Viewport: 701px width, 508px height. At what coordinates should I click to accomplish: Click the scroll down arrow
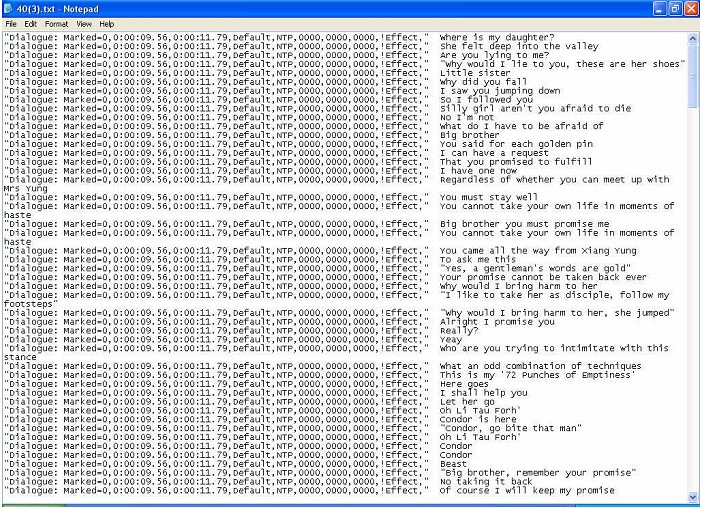tap(693, 496)
